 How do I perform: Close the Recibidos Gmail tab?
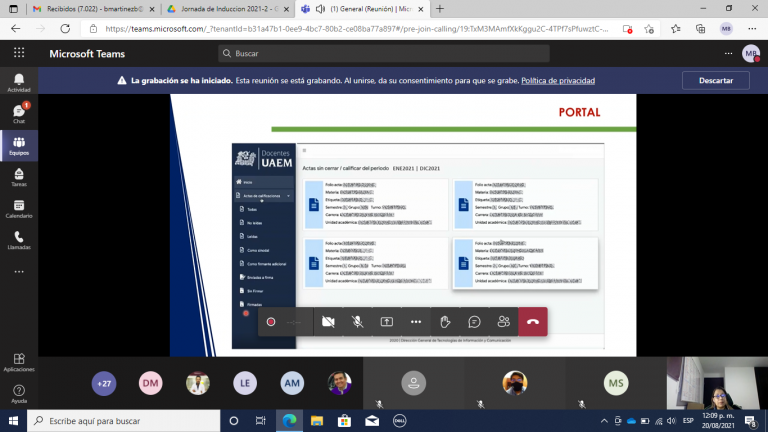pyautogui.click(x=152, y=9)
